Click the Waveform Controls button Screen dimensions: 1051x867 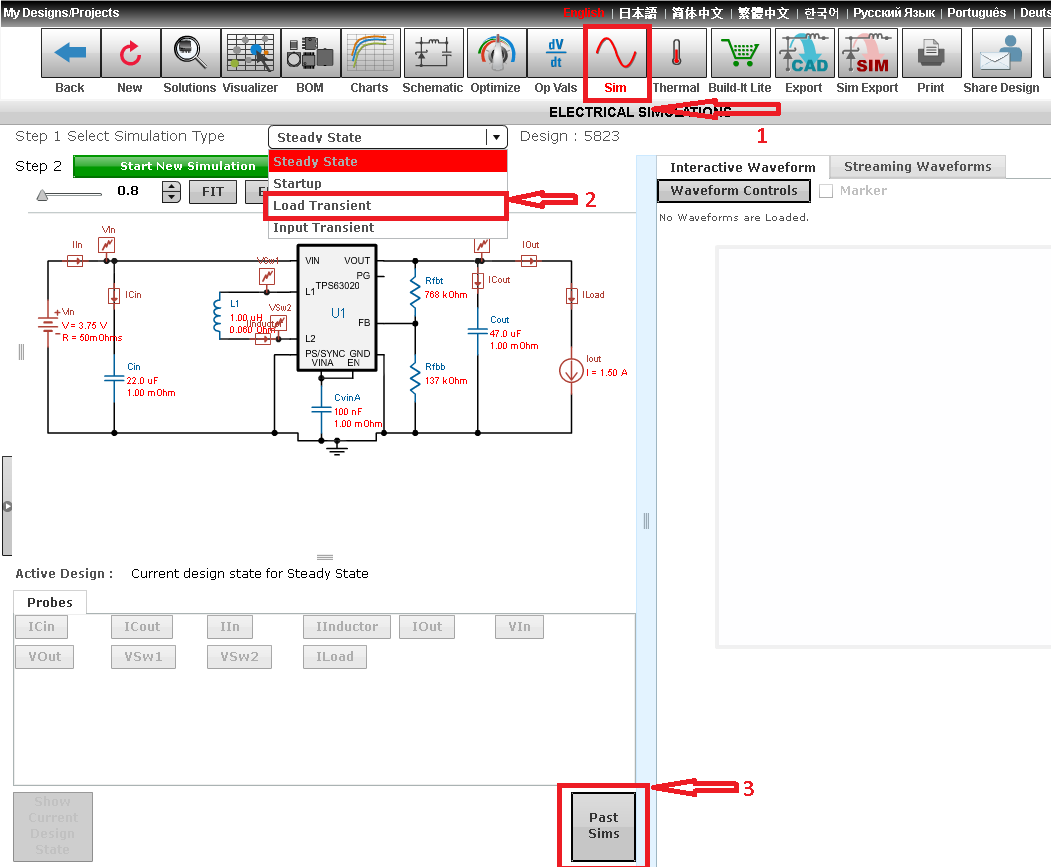pyautogui.click(x=734, y=190)
